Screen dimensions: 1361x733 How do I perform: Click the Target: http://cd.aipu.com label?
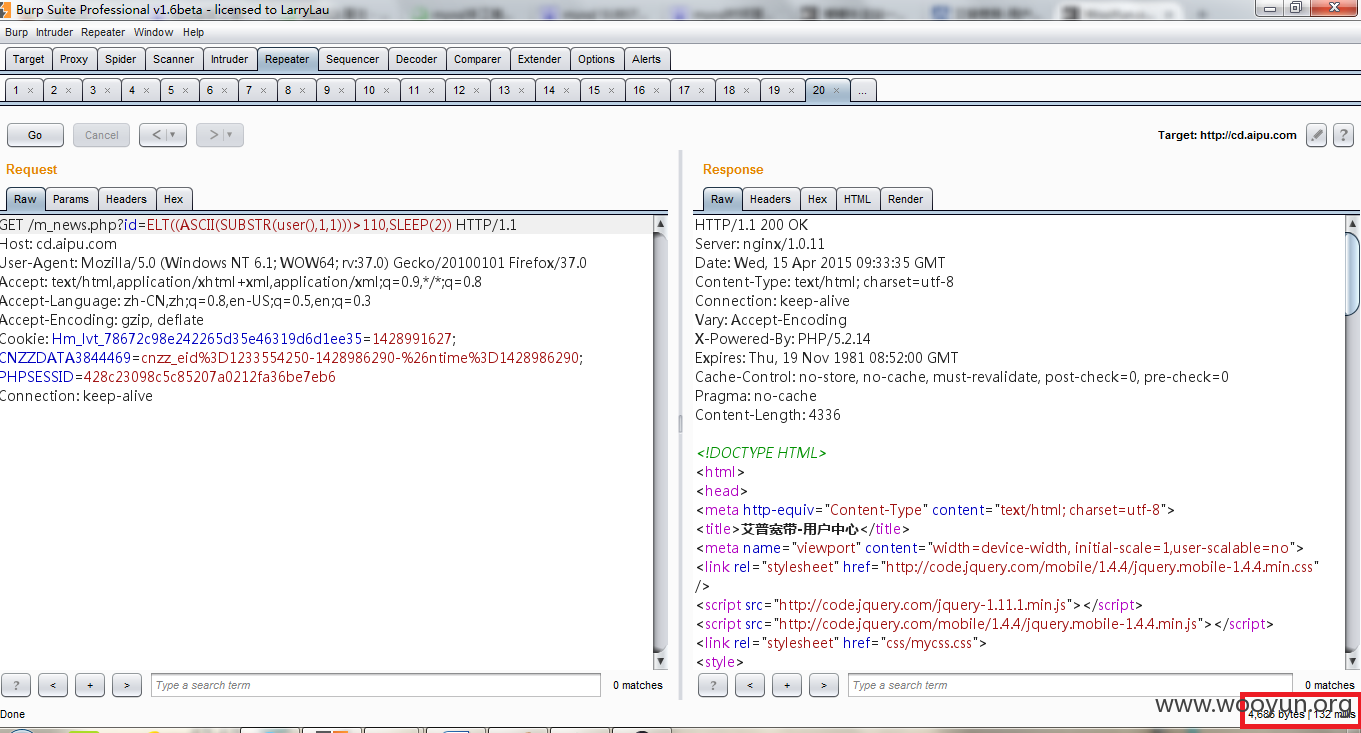point(1227,135)
